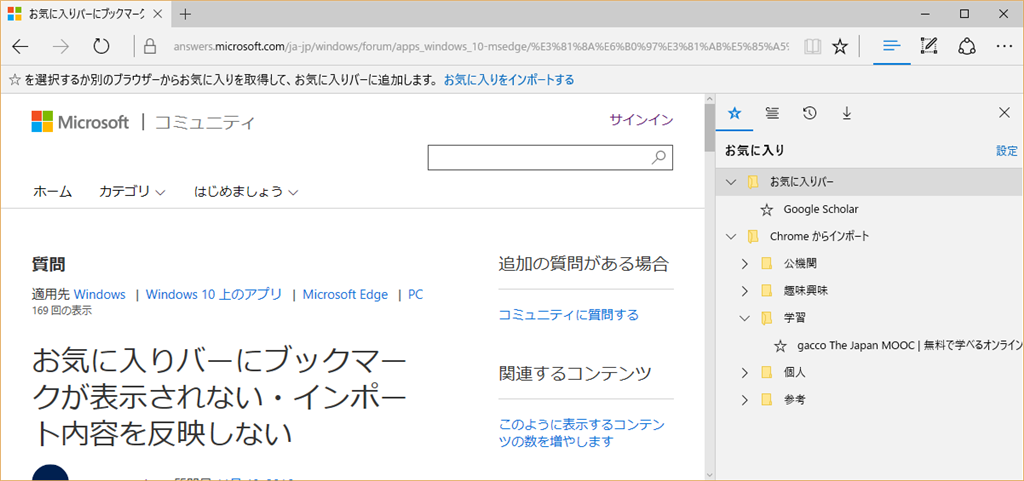Expand the 個人 folder chevron
The width and height of the screenshot is (1024, 481).
coord(744,373)
